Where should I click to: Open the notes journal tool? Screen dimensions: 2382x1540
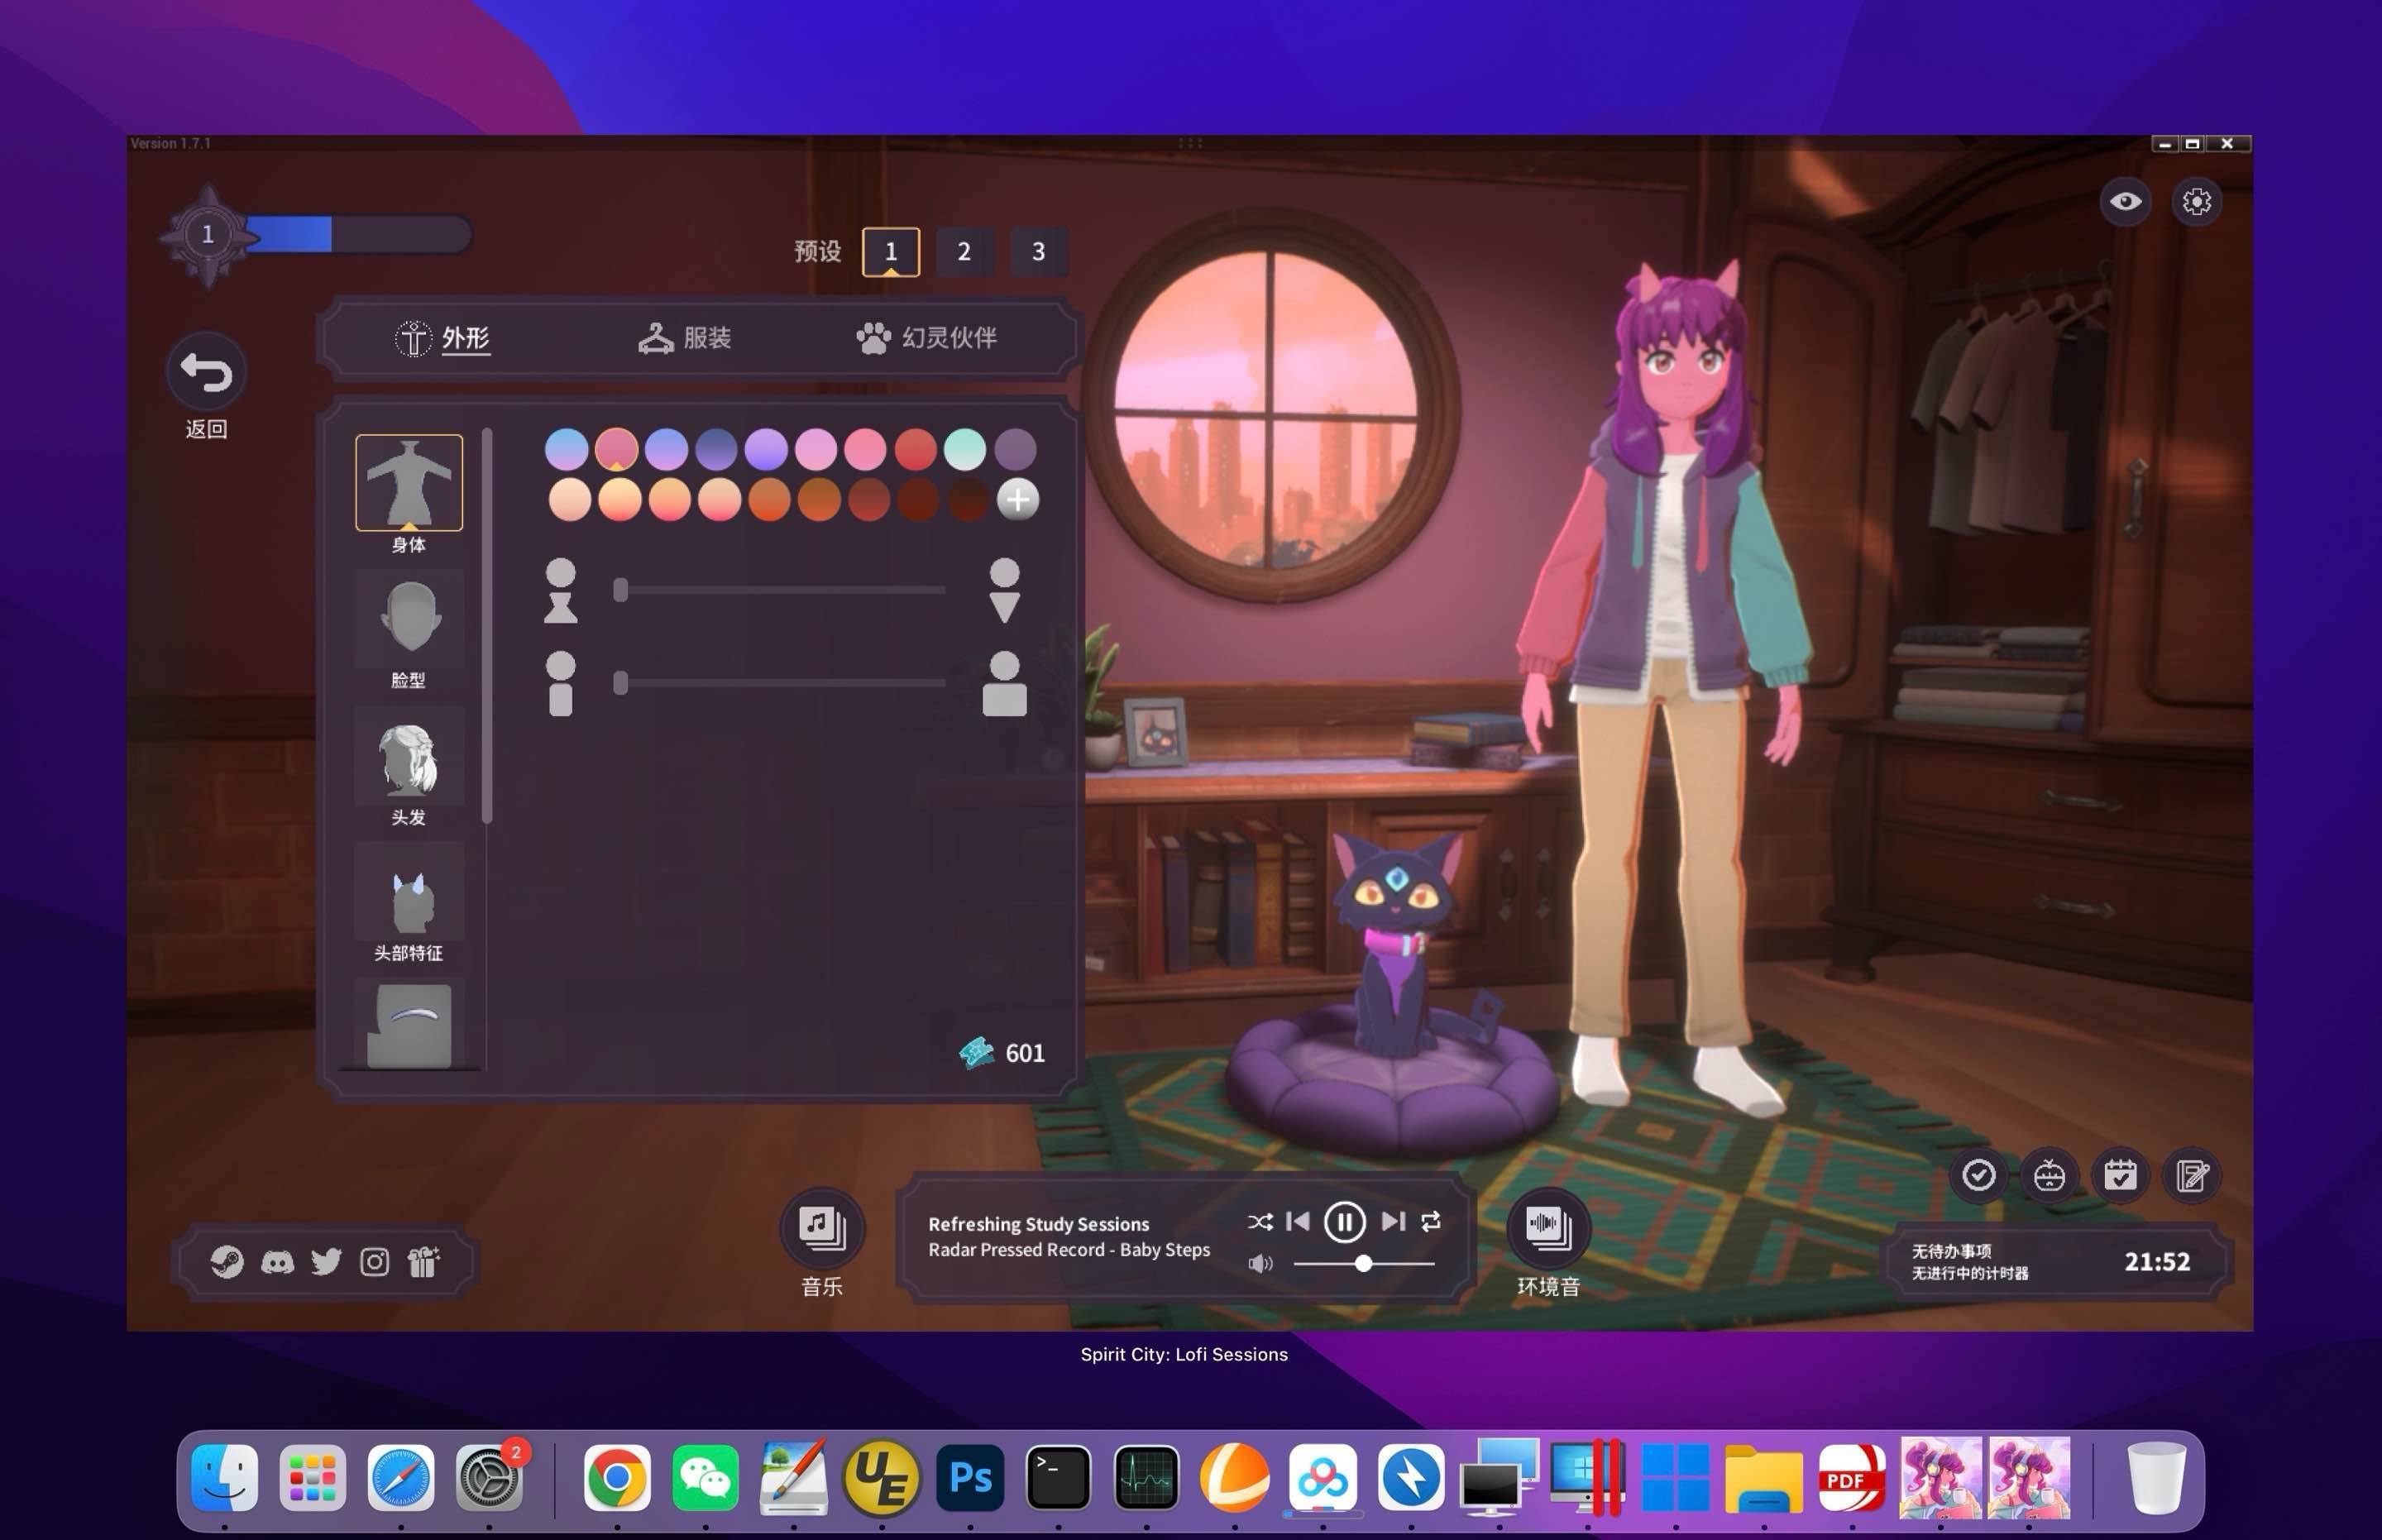pos(2192,1175)
